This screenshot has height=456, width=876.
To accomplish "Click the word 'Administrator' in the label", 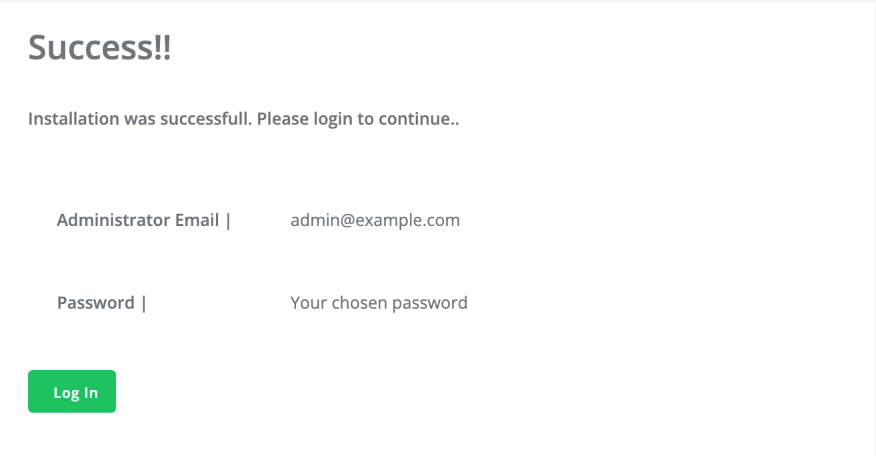I will [113, 220].
